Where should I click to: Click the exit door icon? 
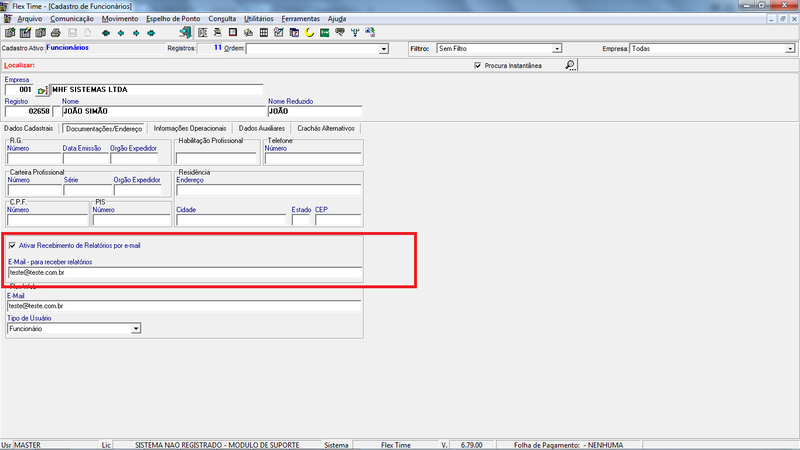(185, 33)
